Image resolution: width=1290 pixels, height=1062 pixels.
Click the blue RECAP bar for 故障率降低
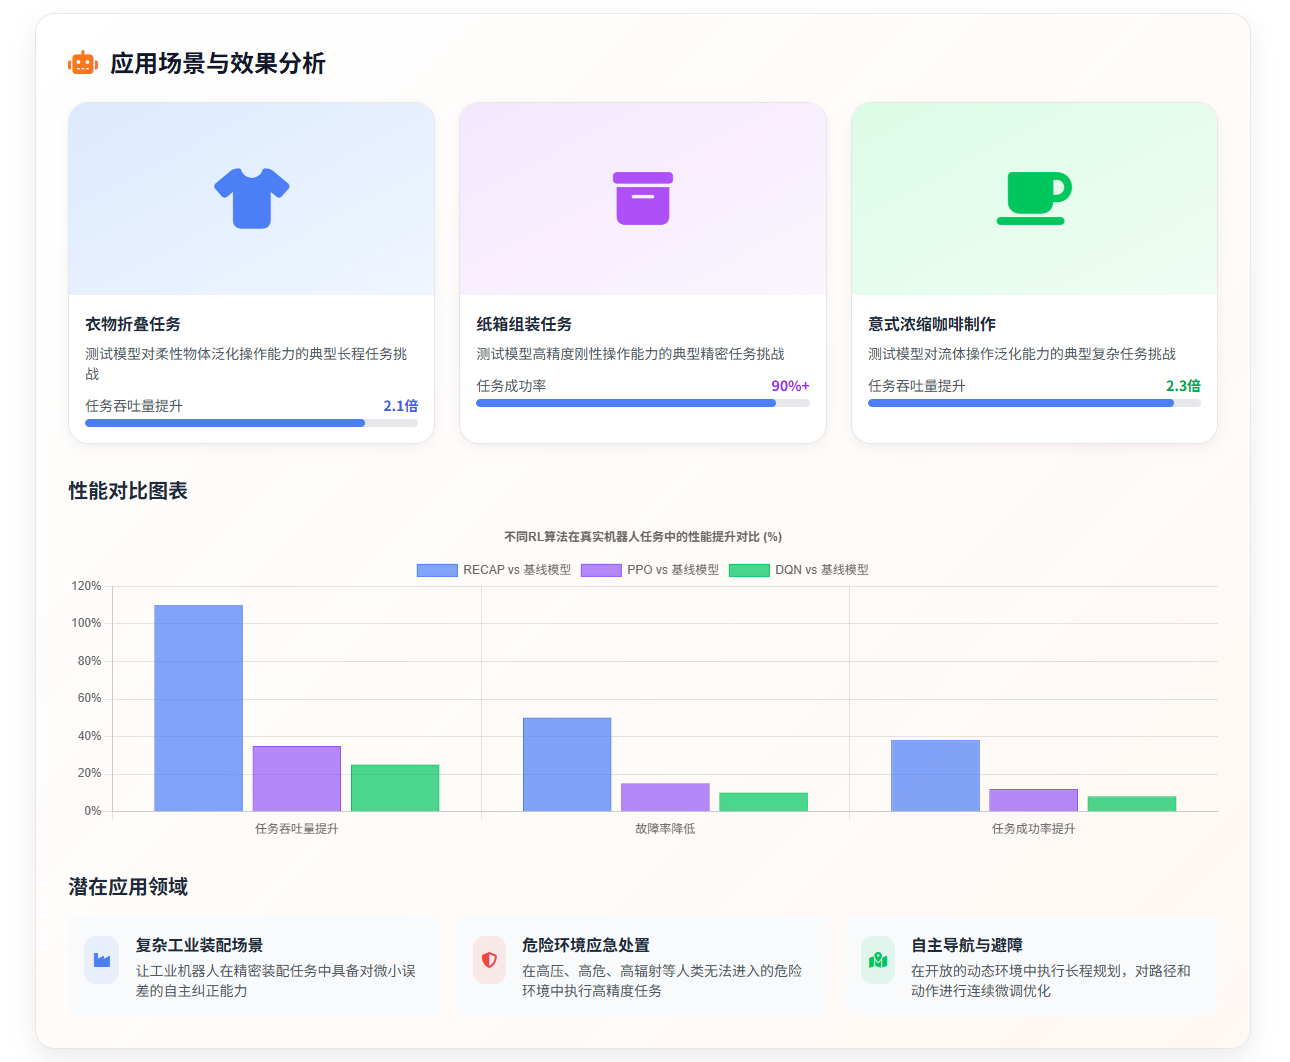(567, 764)
